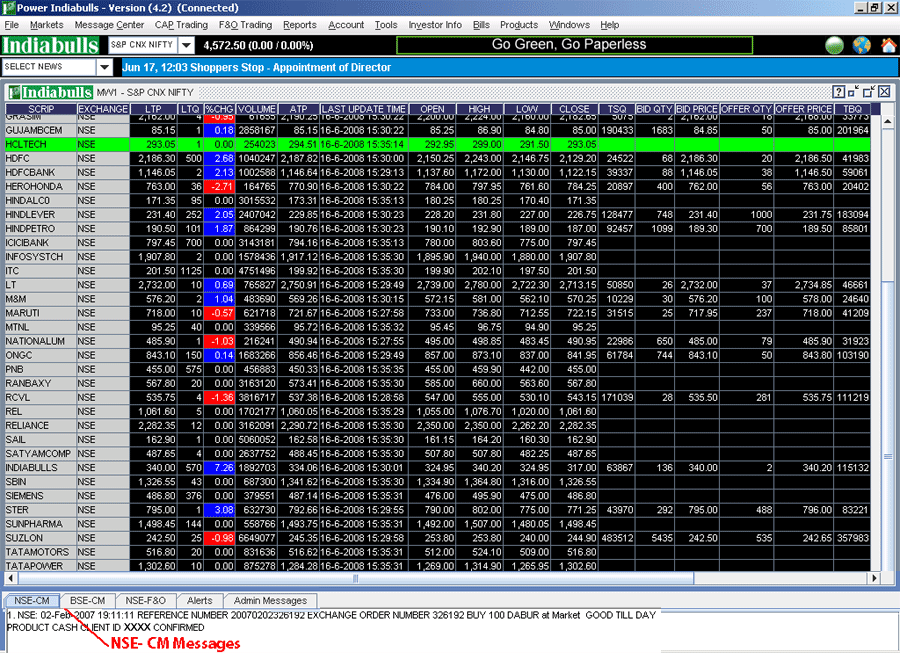The height and width of the screenshot is (653, 900).
Task: Open the SELECT NEWS dropdown arrow
Action: (104, 67)
